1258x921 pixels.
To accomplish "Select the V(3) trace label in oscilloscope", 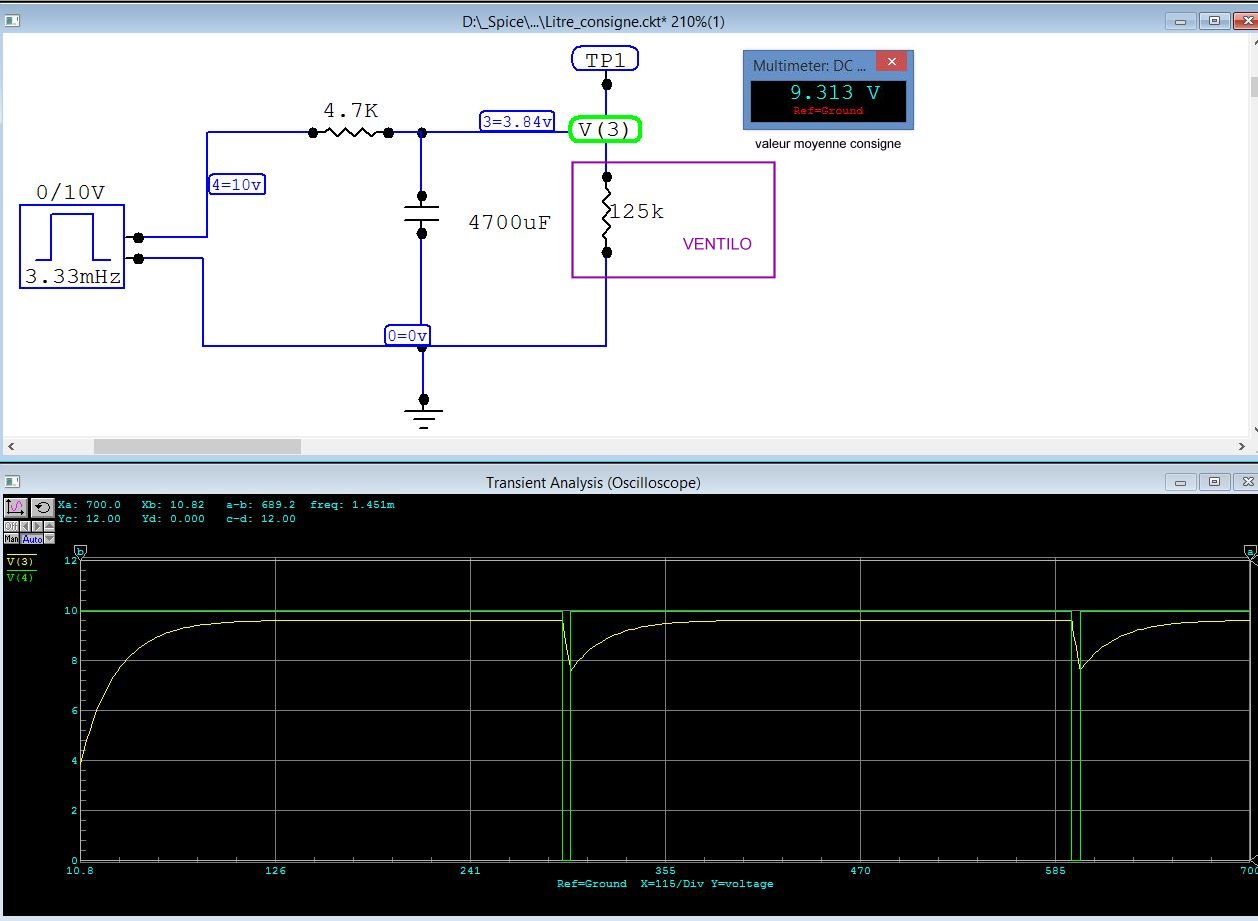I will [x=20, y=562].
